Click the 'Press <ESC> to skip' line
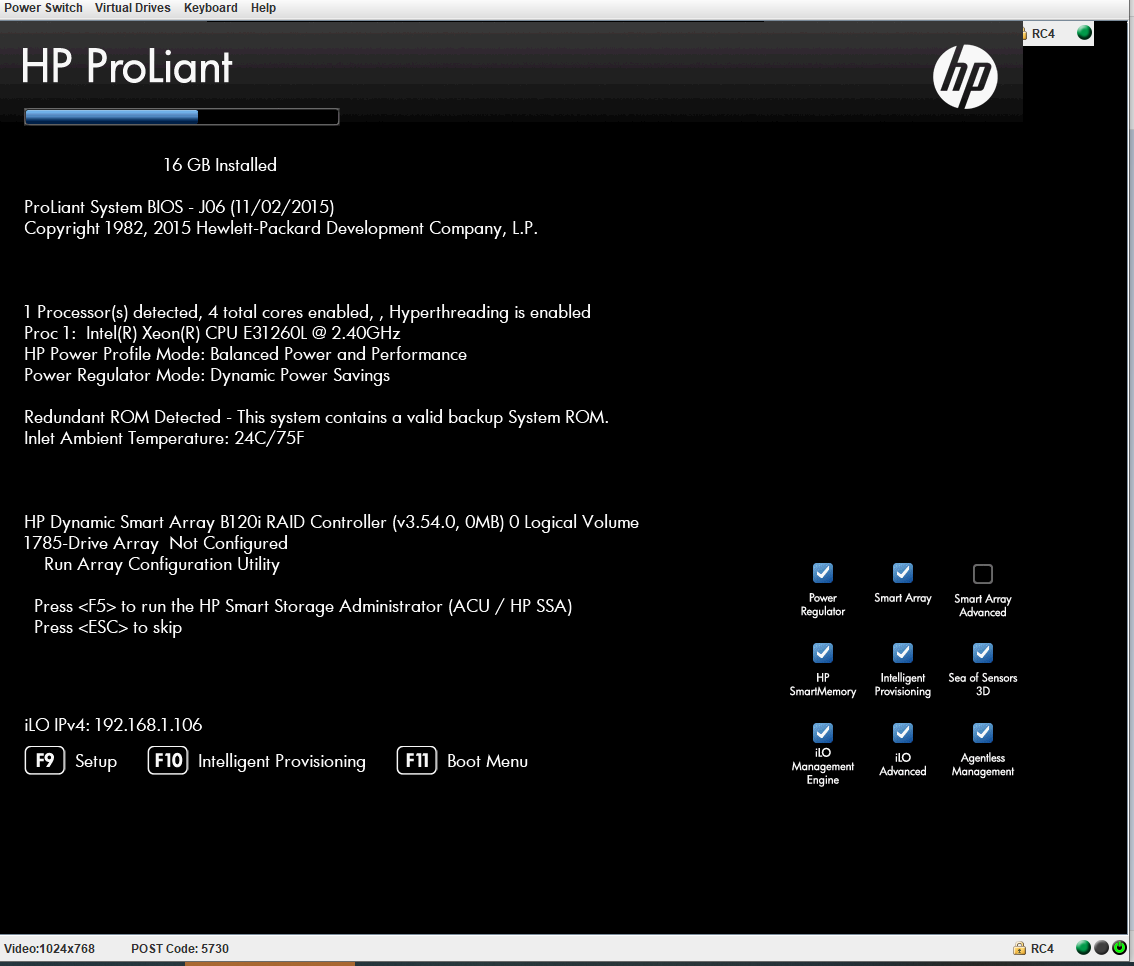The height and width of the screenshot is (966, 1134). tap(108, 627)
